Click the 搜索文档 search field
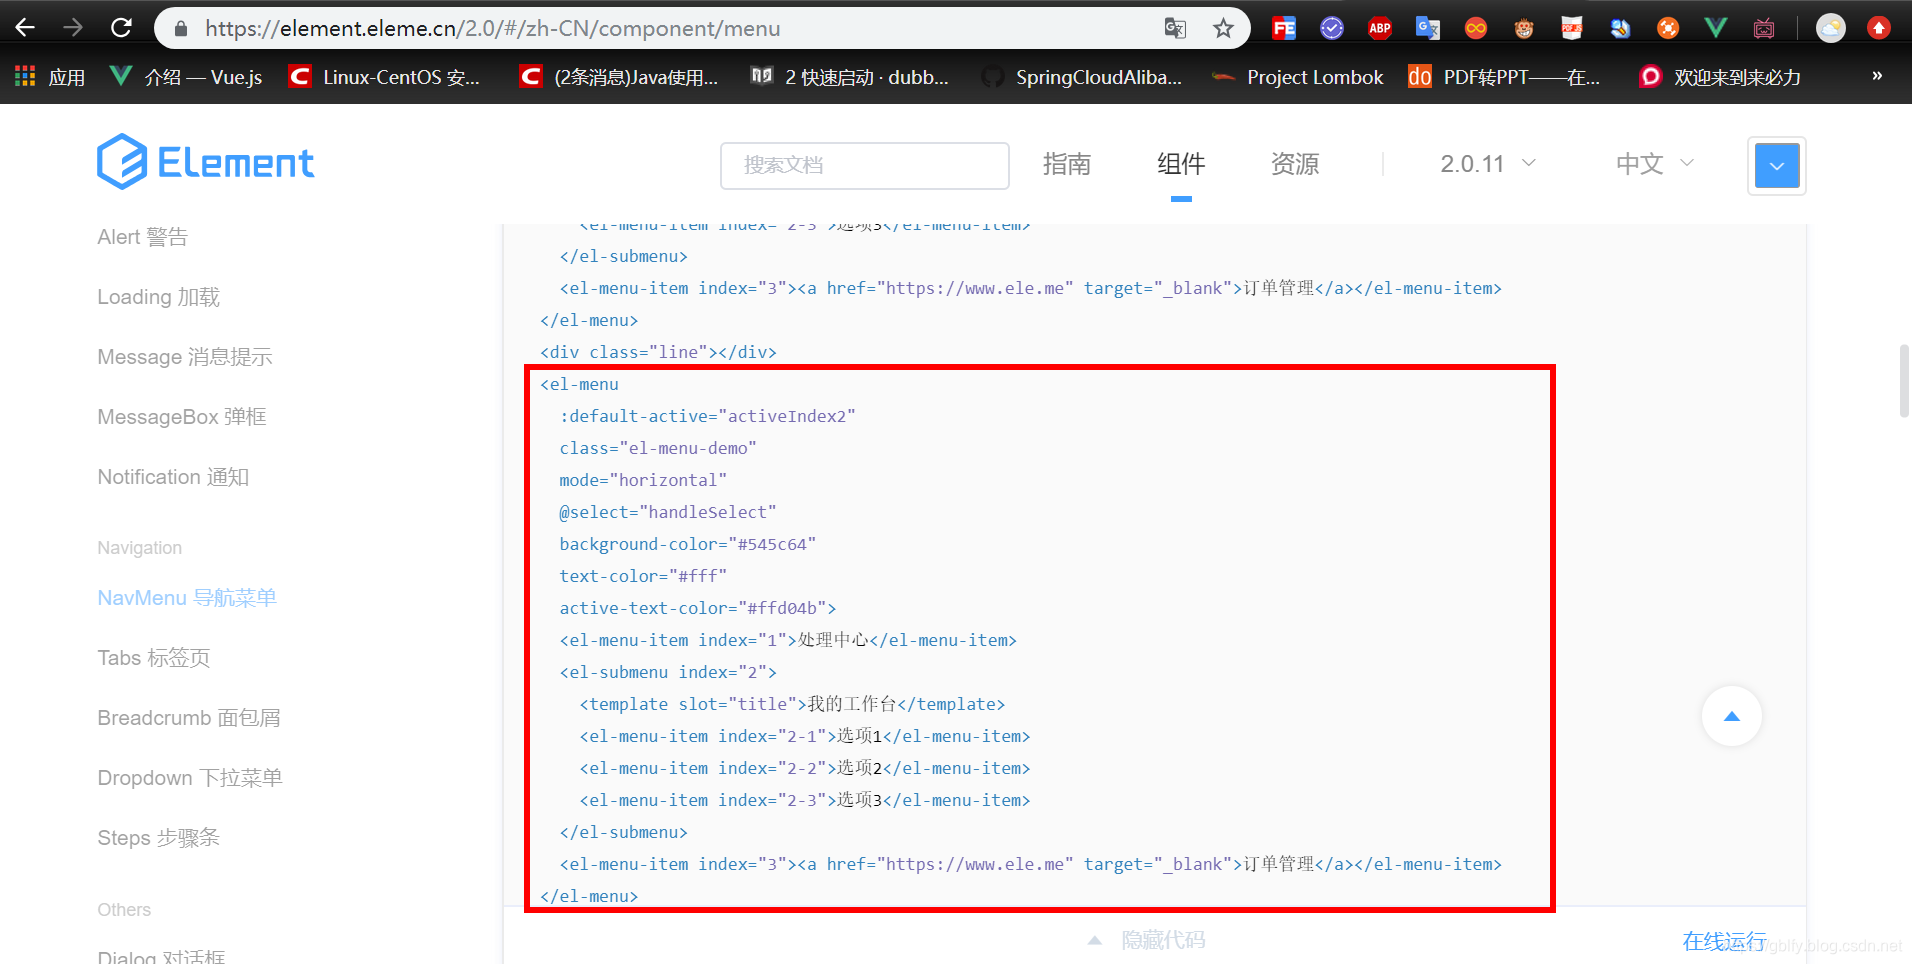This screenshot has height=964, width=1912. (x=865, y=165)
